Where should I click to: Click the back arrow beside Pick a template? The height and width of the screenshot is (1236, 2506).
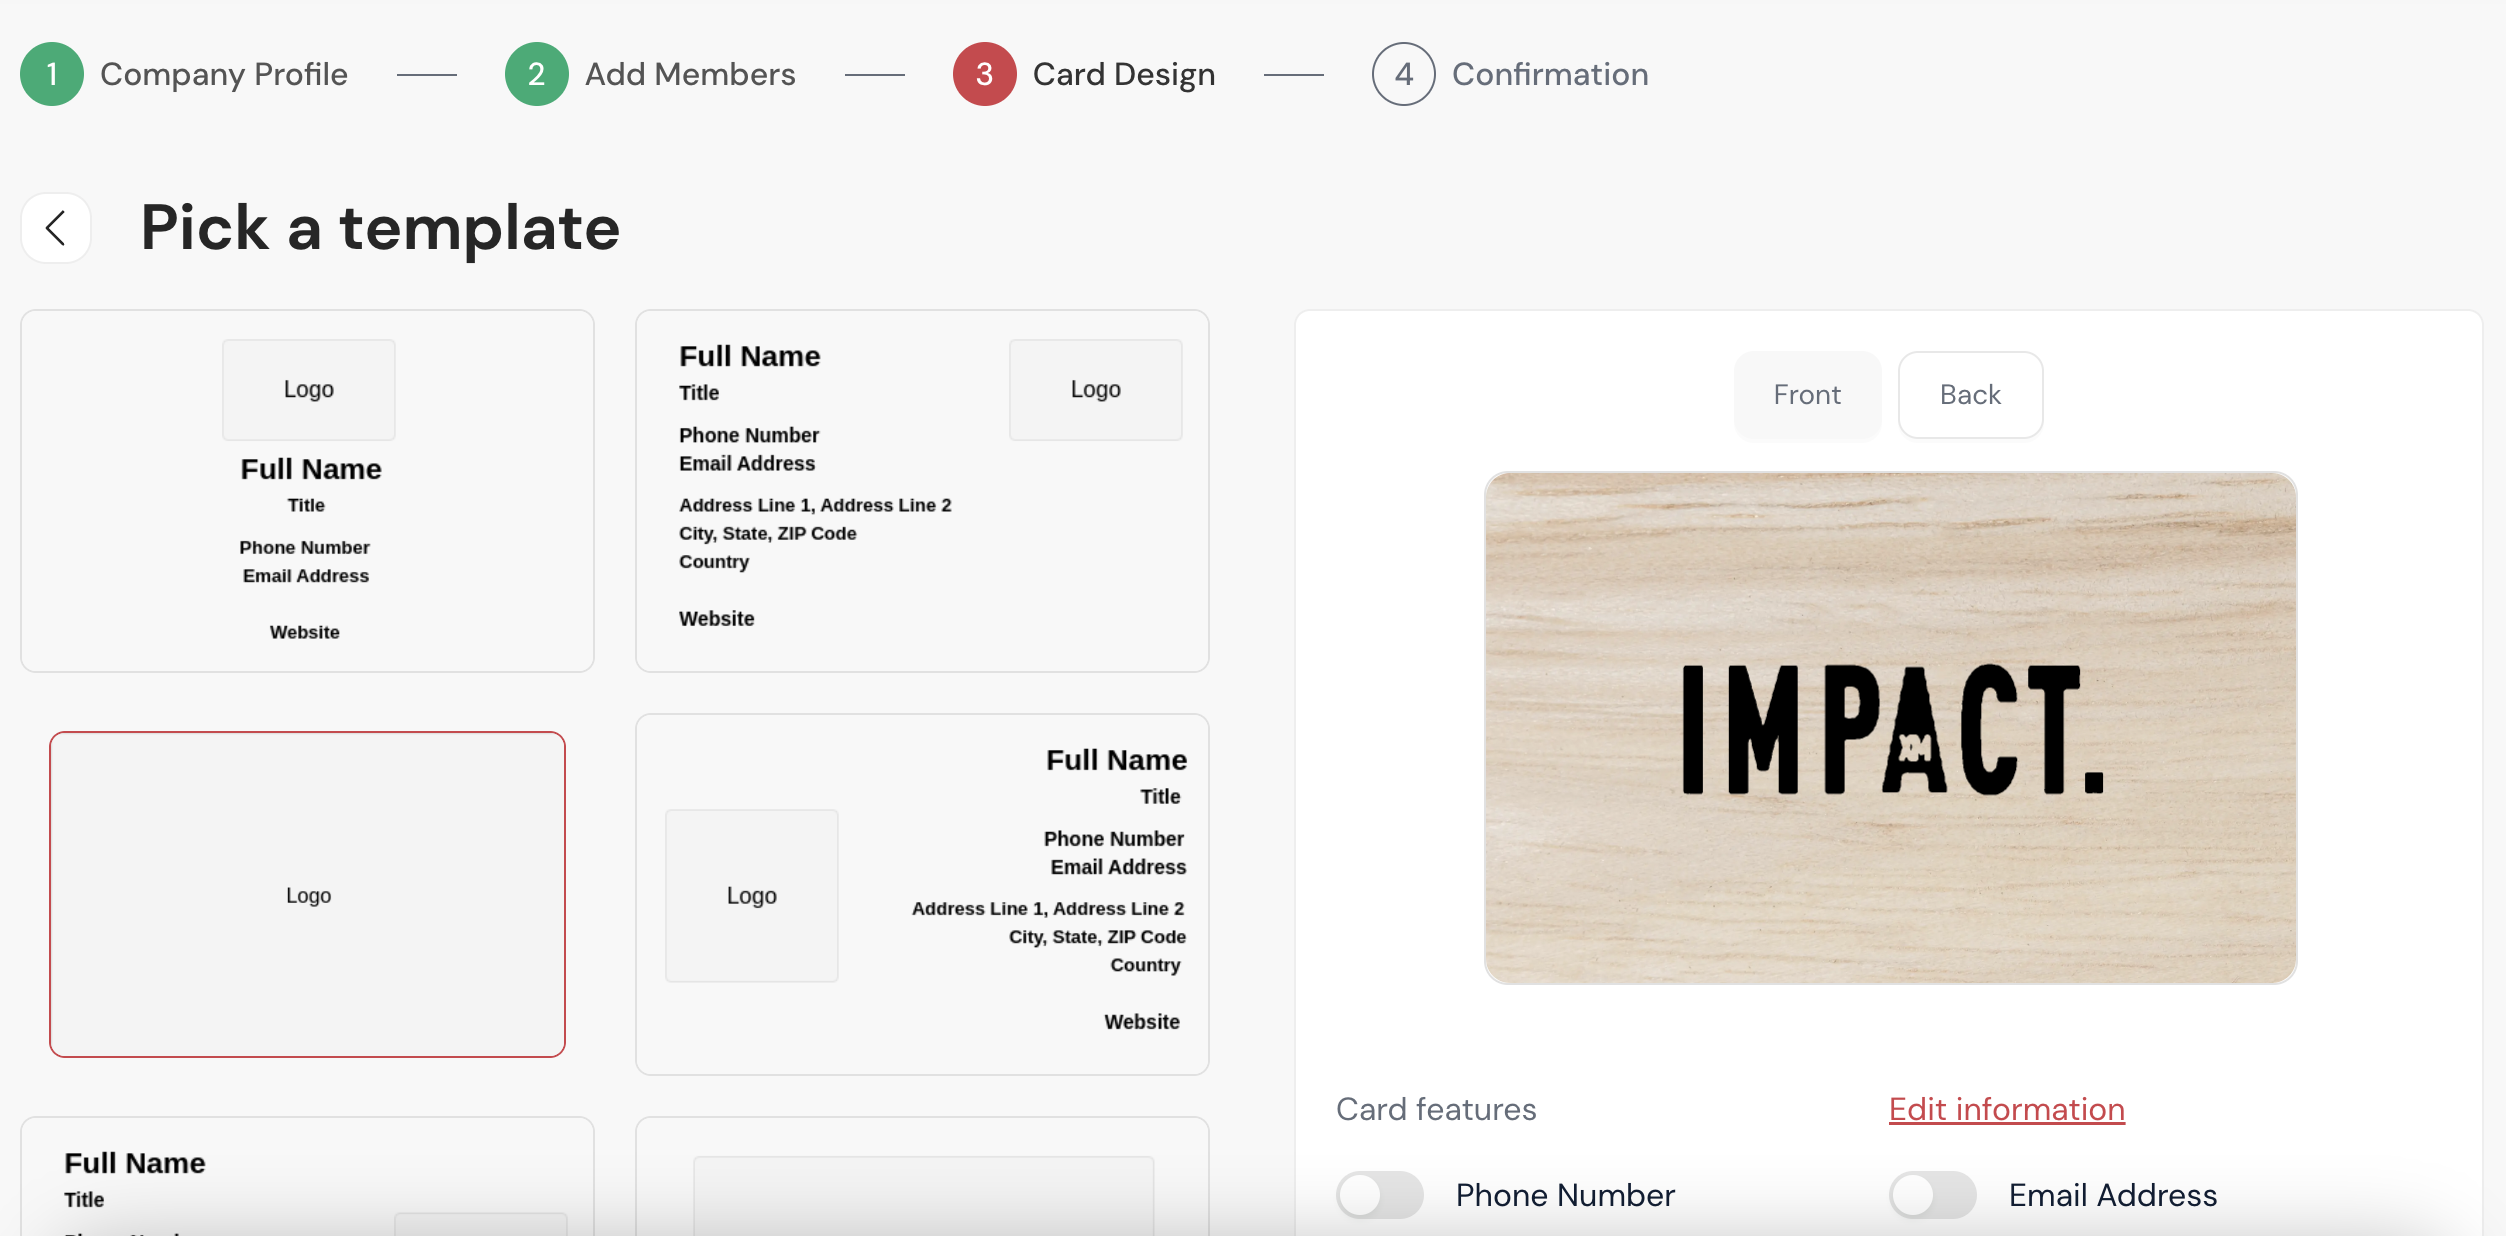pos(56,228)
